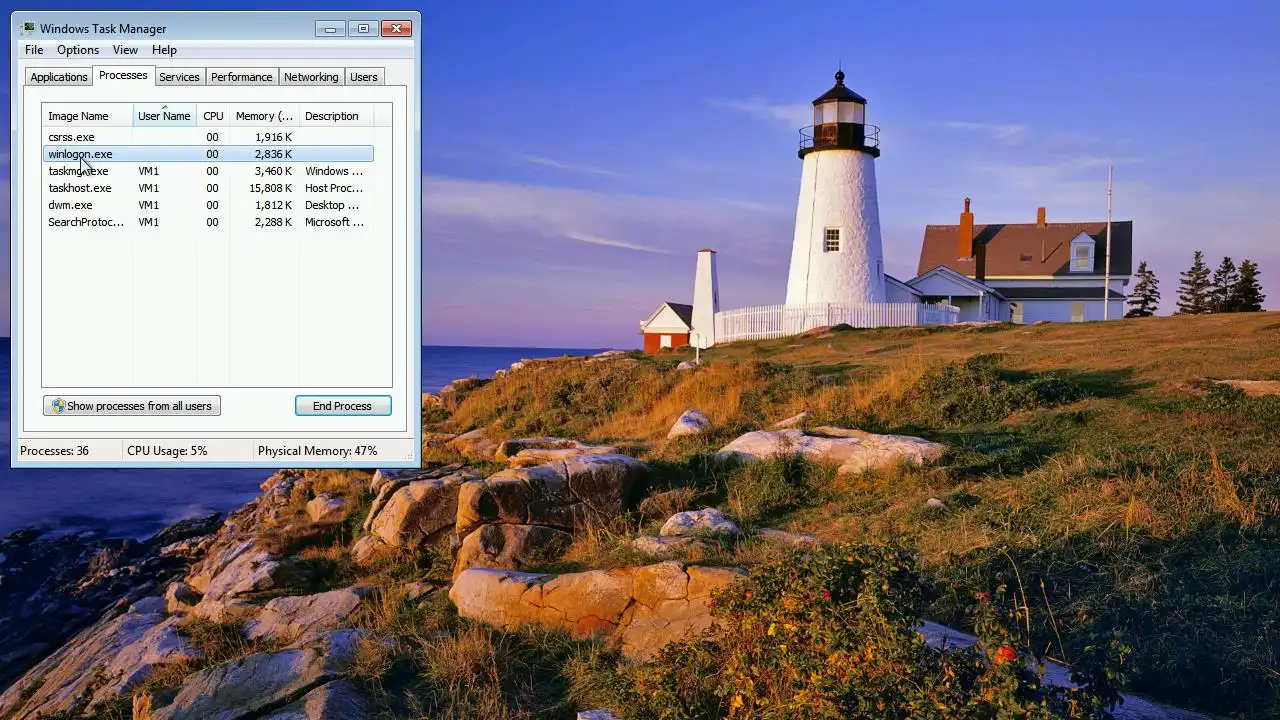Click the Windows ... description cell

click(334, 171)
